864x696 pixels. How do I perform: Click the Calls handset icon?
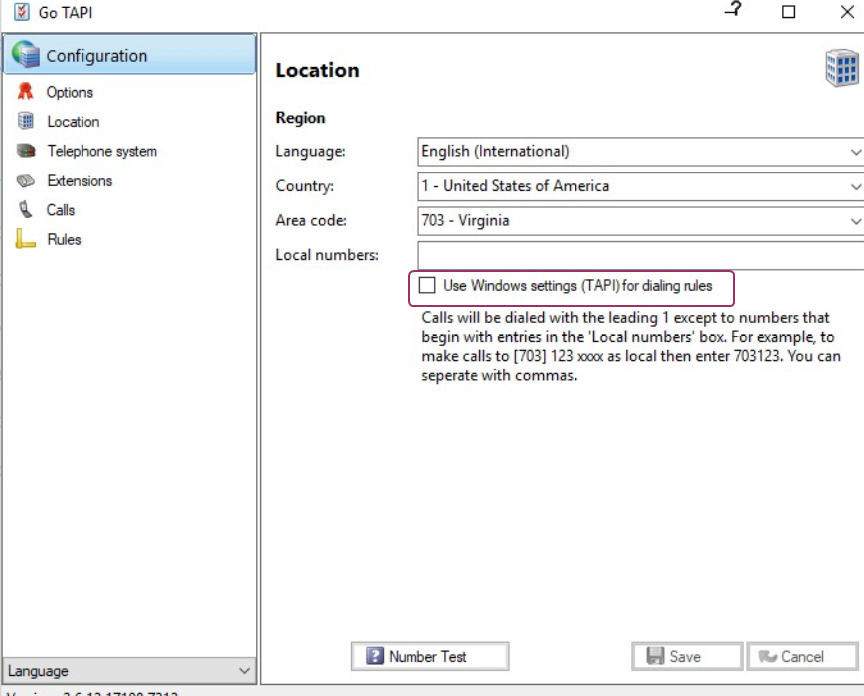[25, 210]
